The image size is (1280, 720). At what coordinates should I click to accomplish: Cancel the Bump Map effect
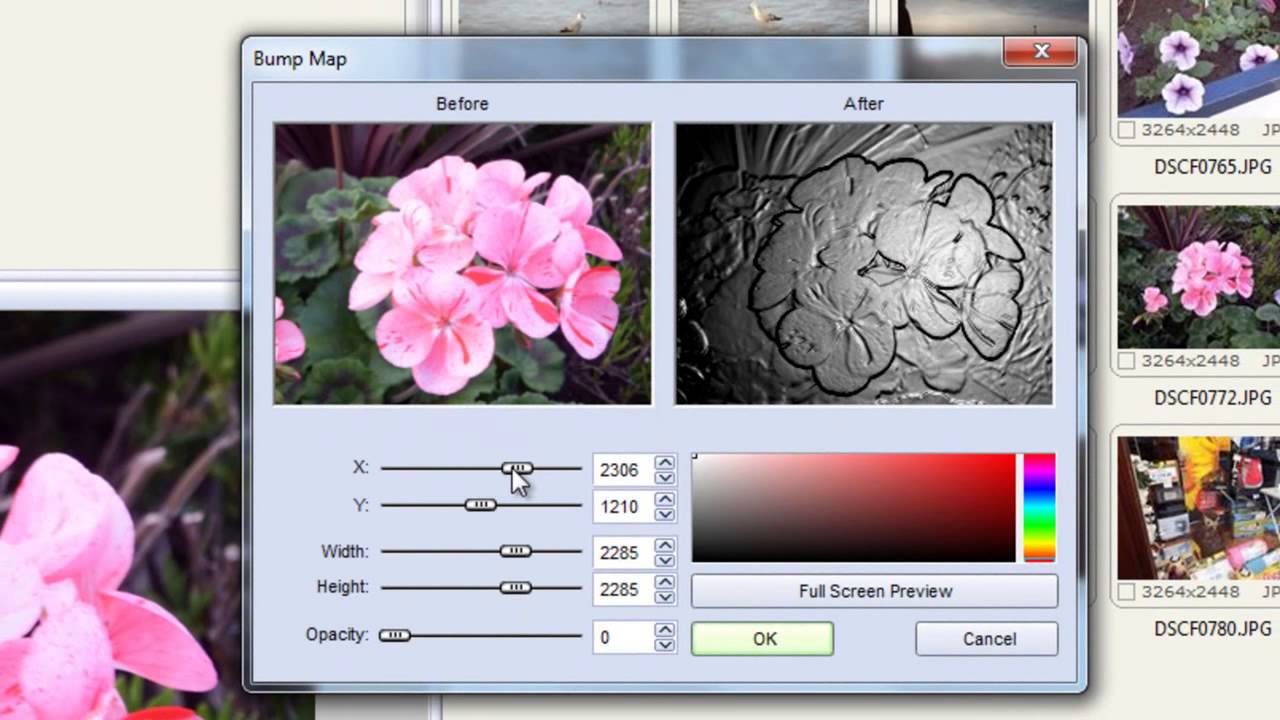(987, 639)
